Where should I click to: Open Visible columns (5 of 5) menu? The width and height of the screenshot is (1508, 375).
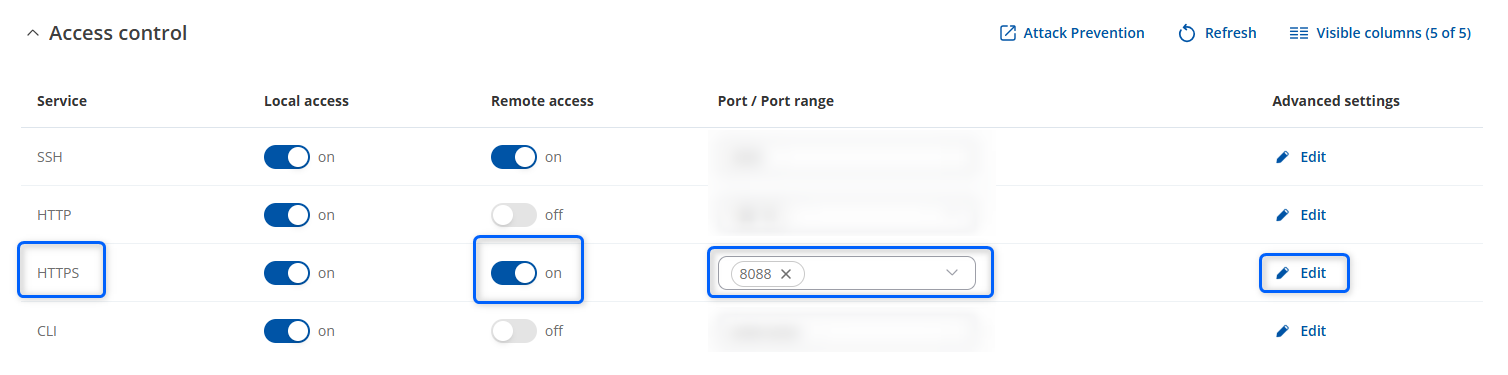pyautogui.click(x=1380, y=33)
